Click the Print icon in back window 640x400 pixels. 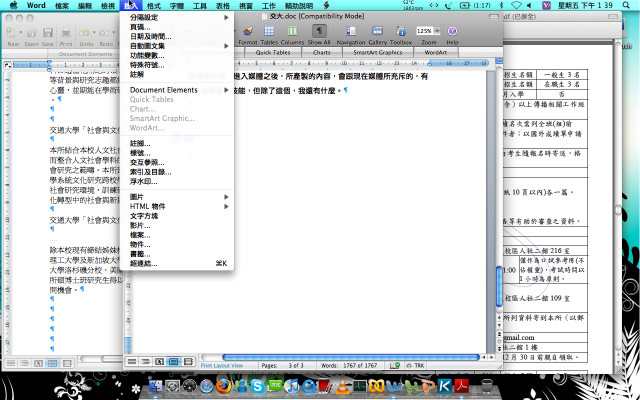point(66,33)
